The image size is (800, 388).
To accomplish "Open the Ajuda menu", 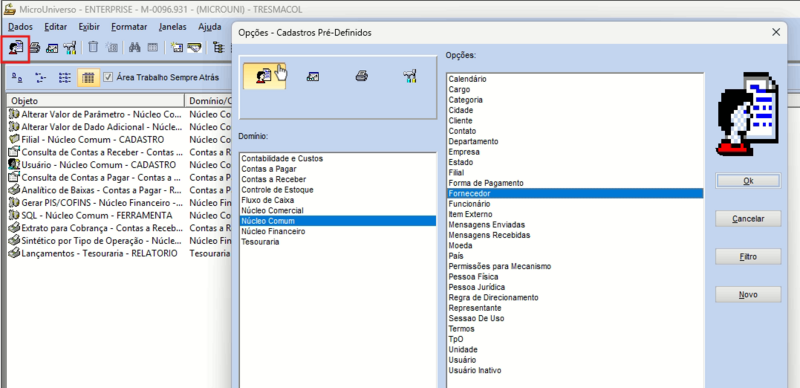I will [210, 27].
